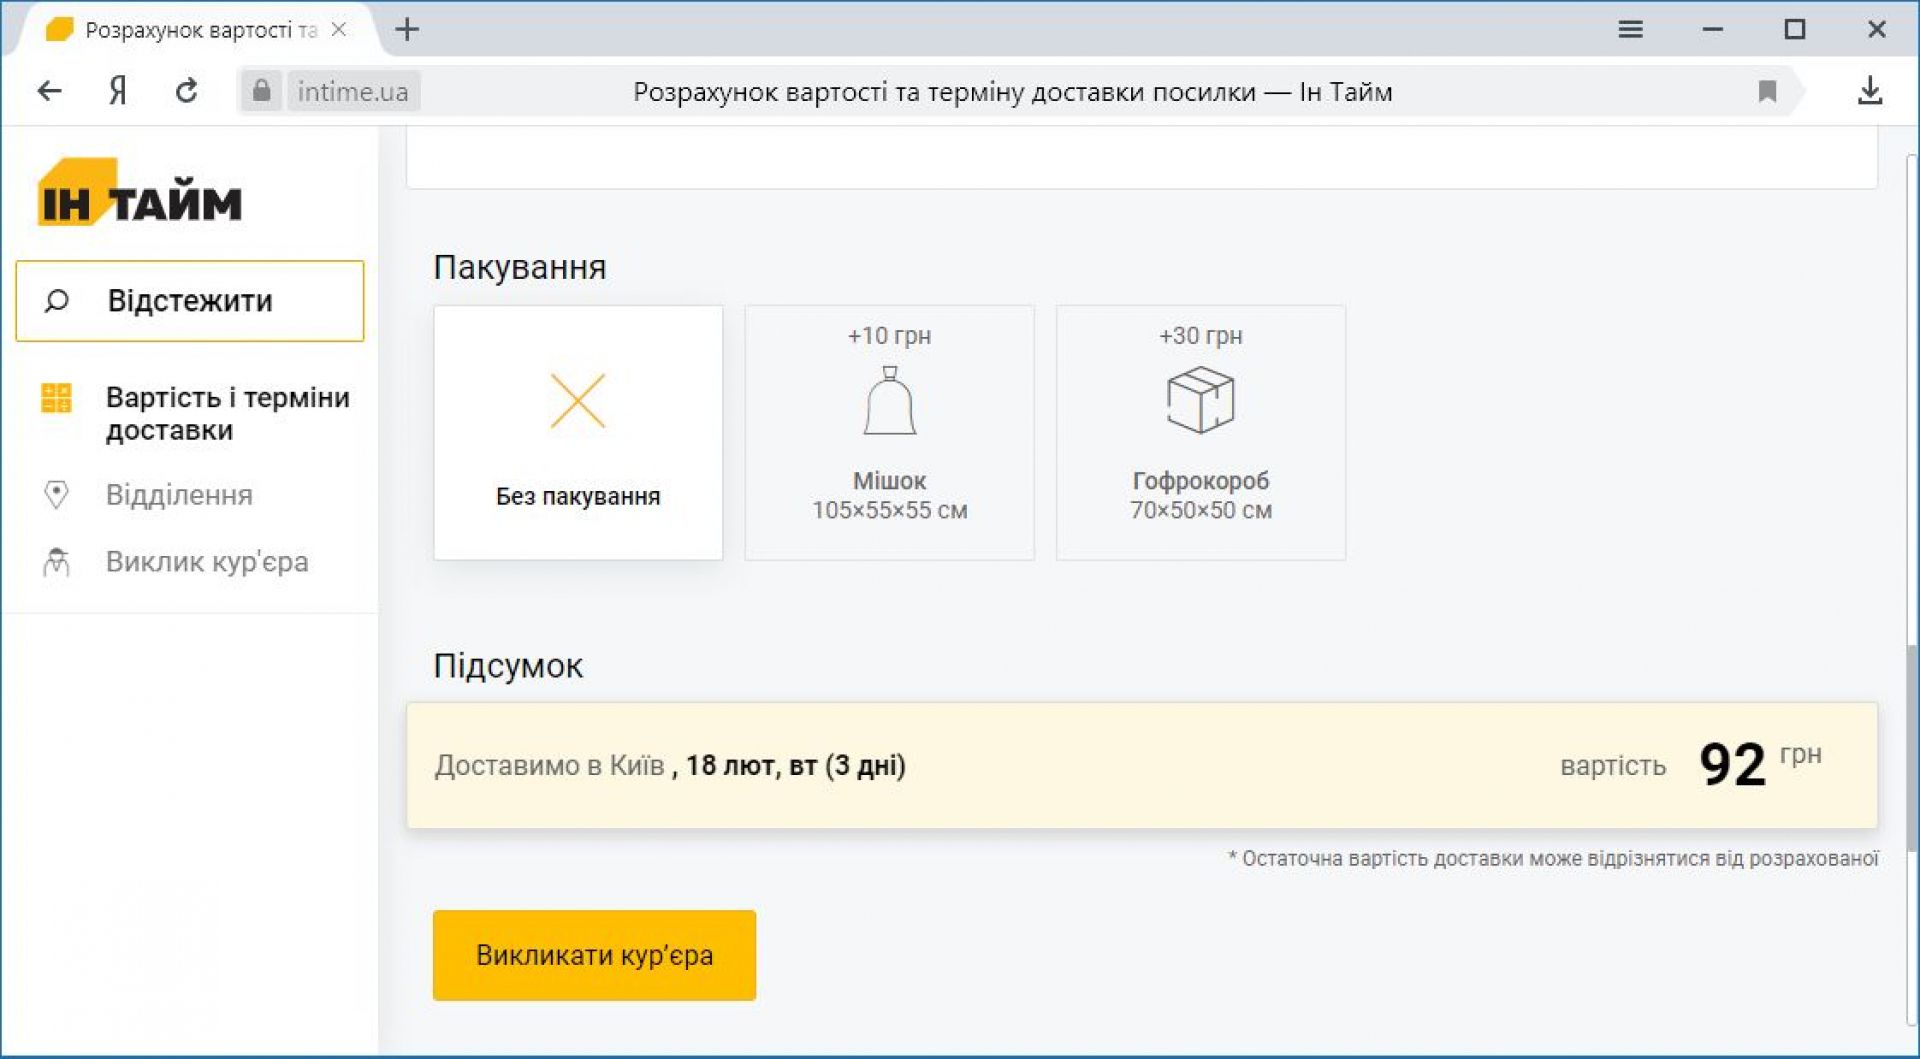Click the courier person icon in sidebar

point(56,562)
